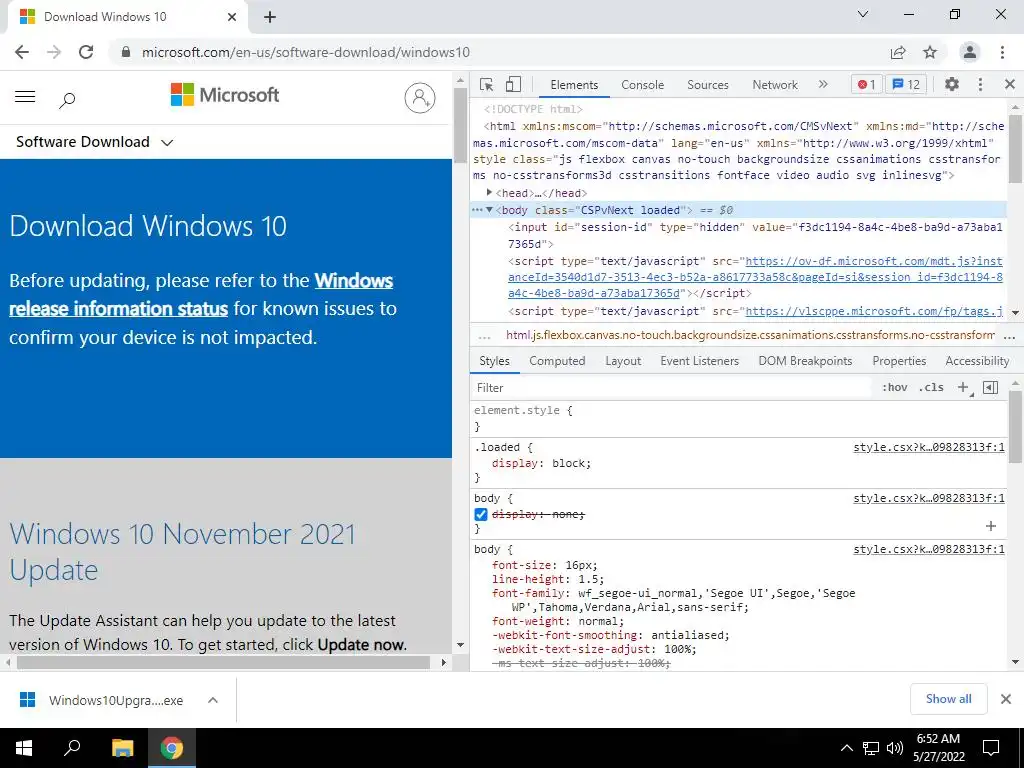
Task: Add new style rule plus icon
Action: click(x=964, y=387)
